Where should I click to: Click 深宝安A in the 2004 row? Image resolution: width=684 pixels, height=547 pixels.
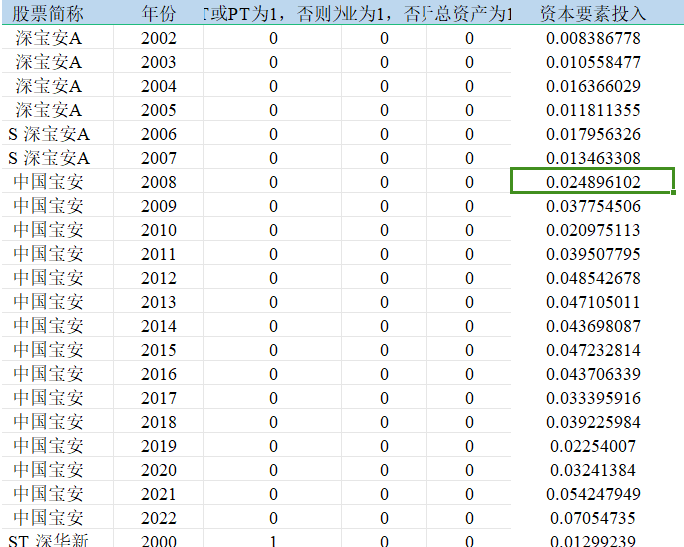click(x=48, y=86)
